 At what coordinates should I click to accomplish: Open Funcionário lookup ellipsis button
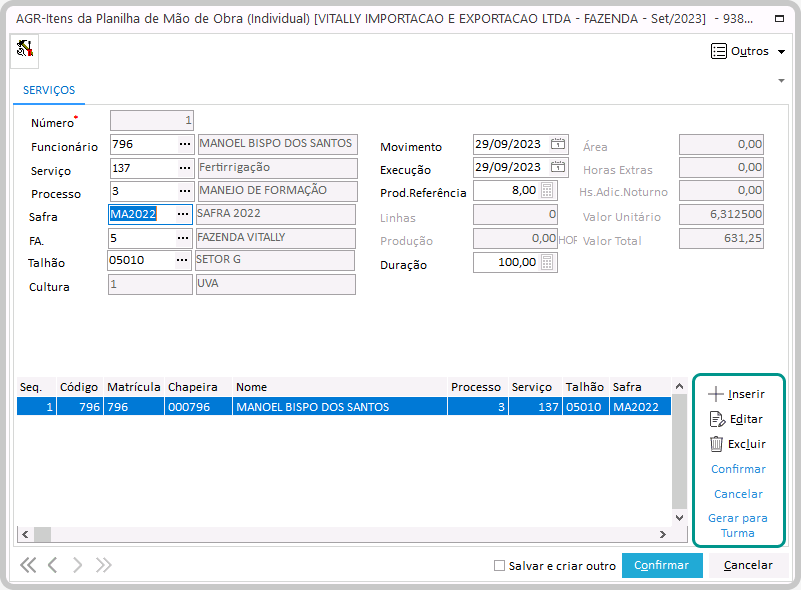tap(185, 145)
